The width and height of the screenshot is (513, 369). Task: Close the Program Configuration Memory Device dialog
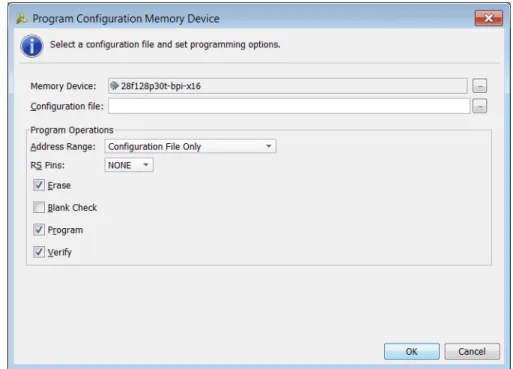489,18
